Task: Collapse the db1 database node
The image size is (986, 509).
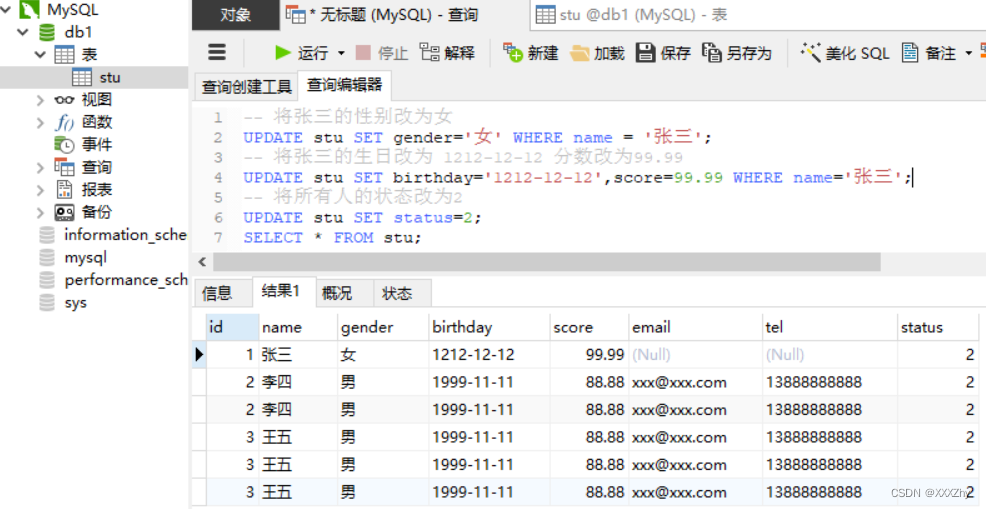Action: [23, 32]
